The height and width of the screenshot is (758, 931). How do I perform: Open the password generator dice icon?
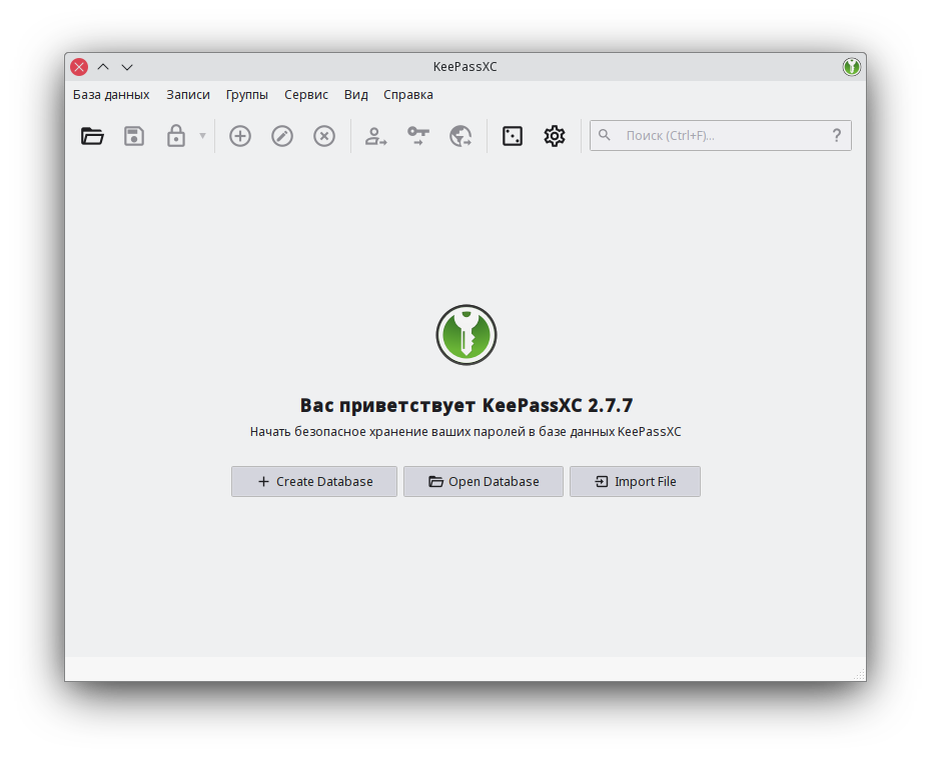click(x=512, y=136)
